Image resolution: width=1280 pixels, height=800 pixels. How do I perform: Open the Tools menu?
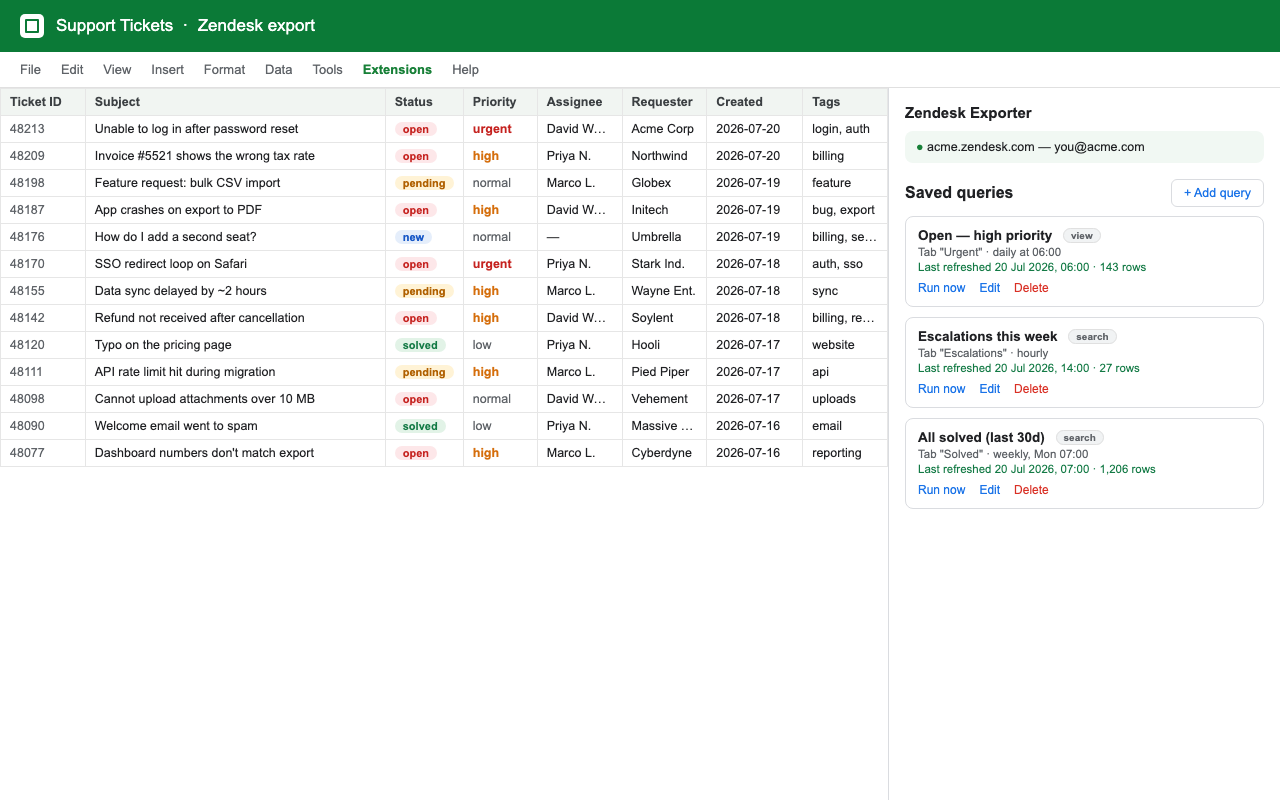coord(327,70)
